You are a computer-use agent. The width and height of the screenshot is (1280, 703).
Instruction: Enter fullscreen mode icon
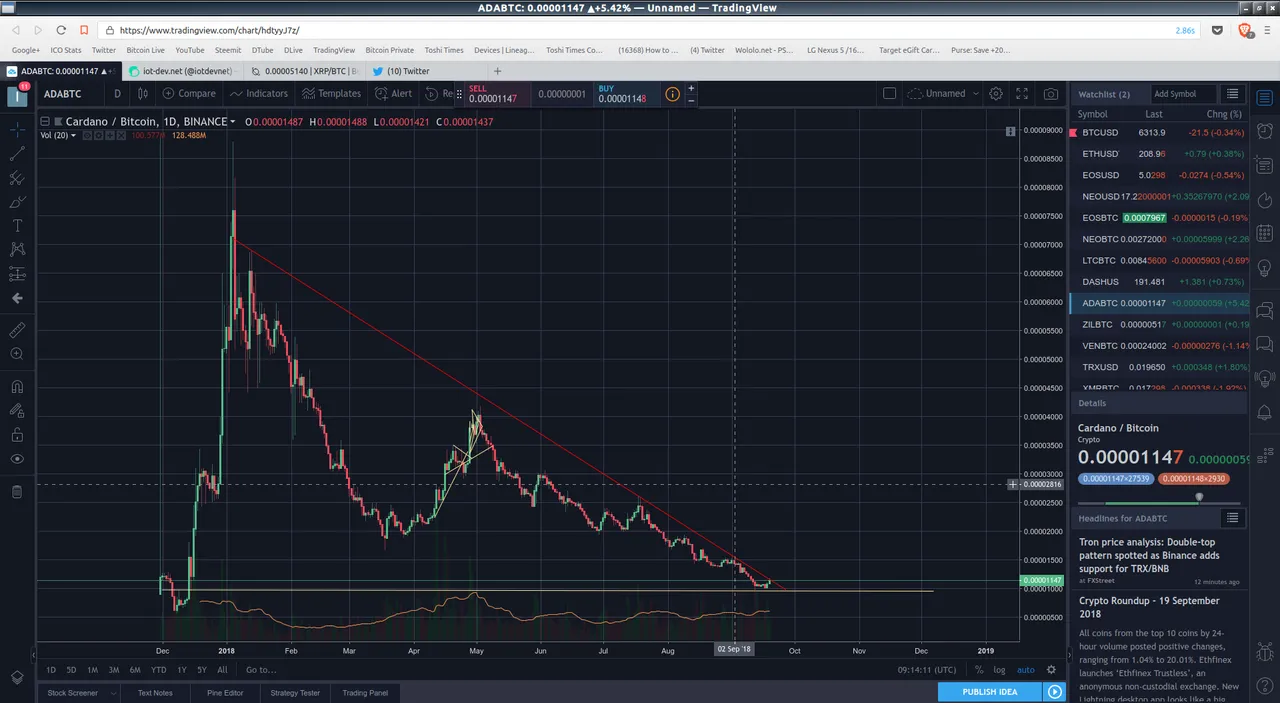(x=1022, y=93)
